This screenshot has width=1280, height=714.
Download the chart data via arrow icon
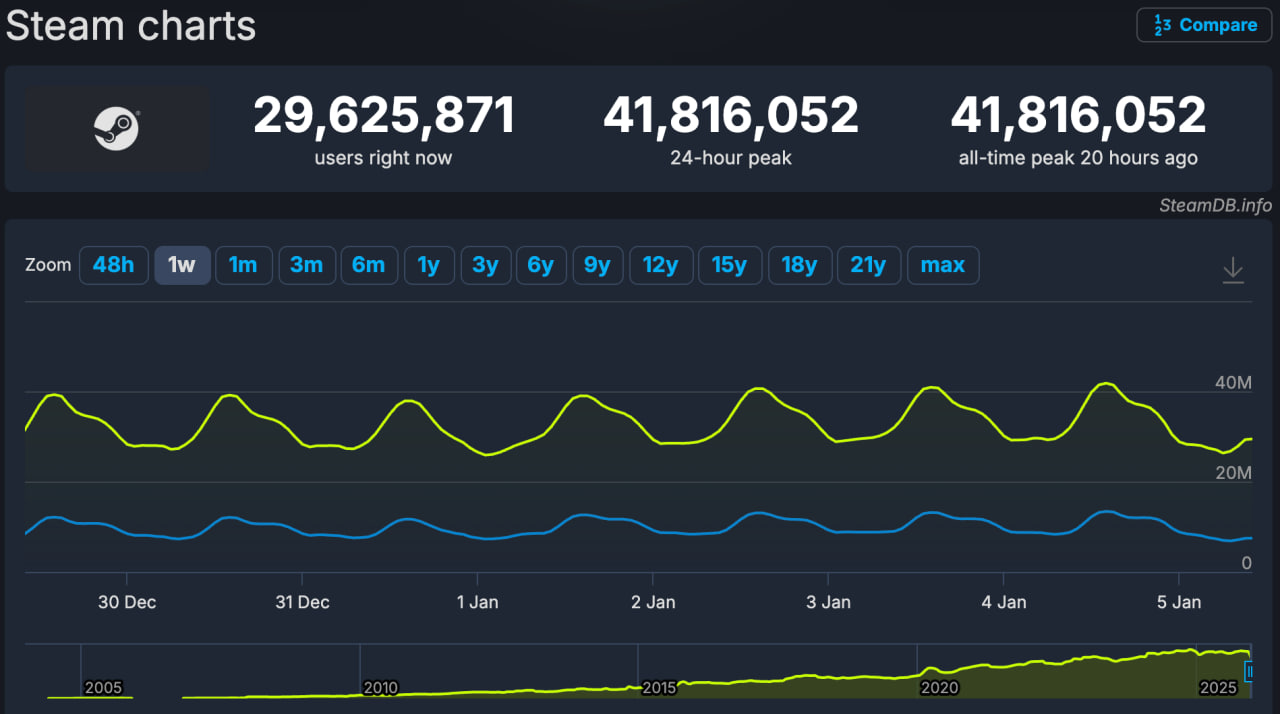1233,270
